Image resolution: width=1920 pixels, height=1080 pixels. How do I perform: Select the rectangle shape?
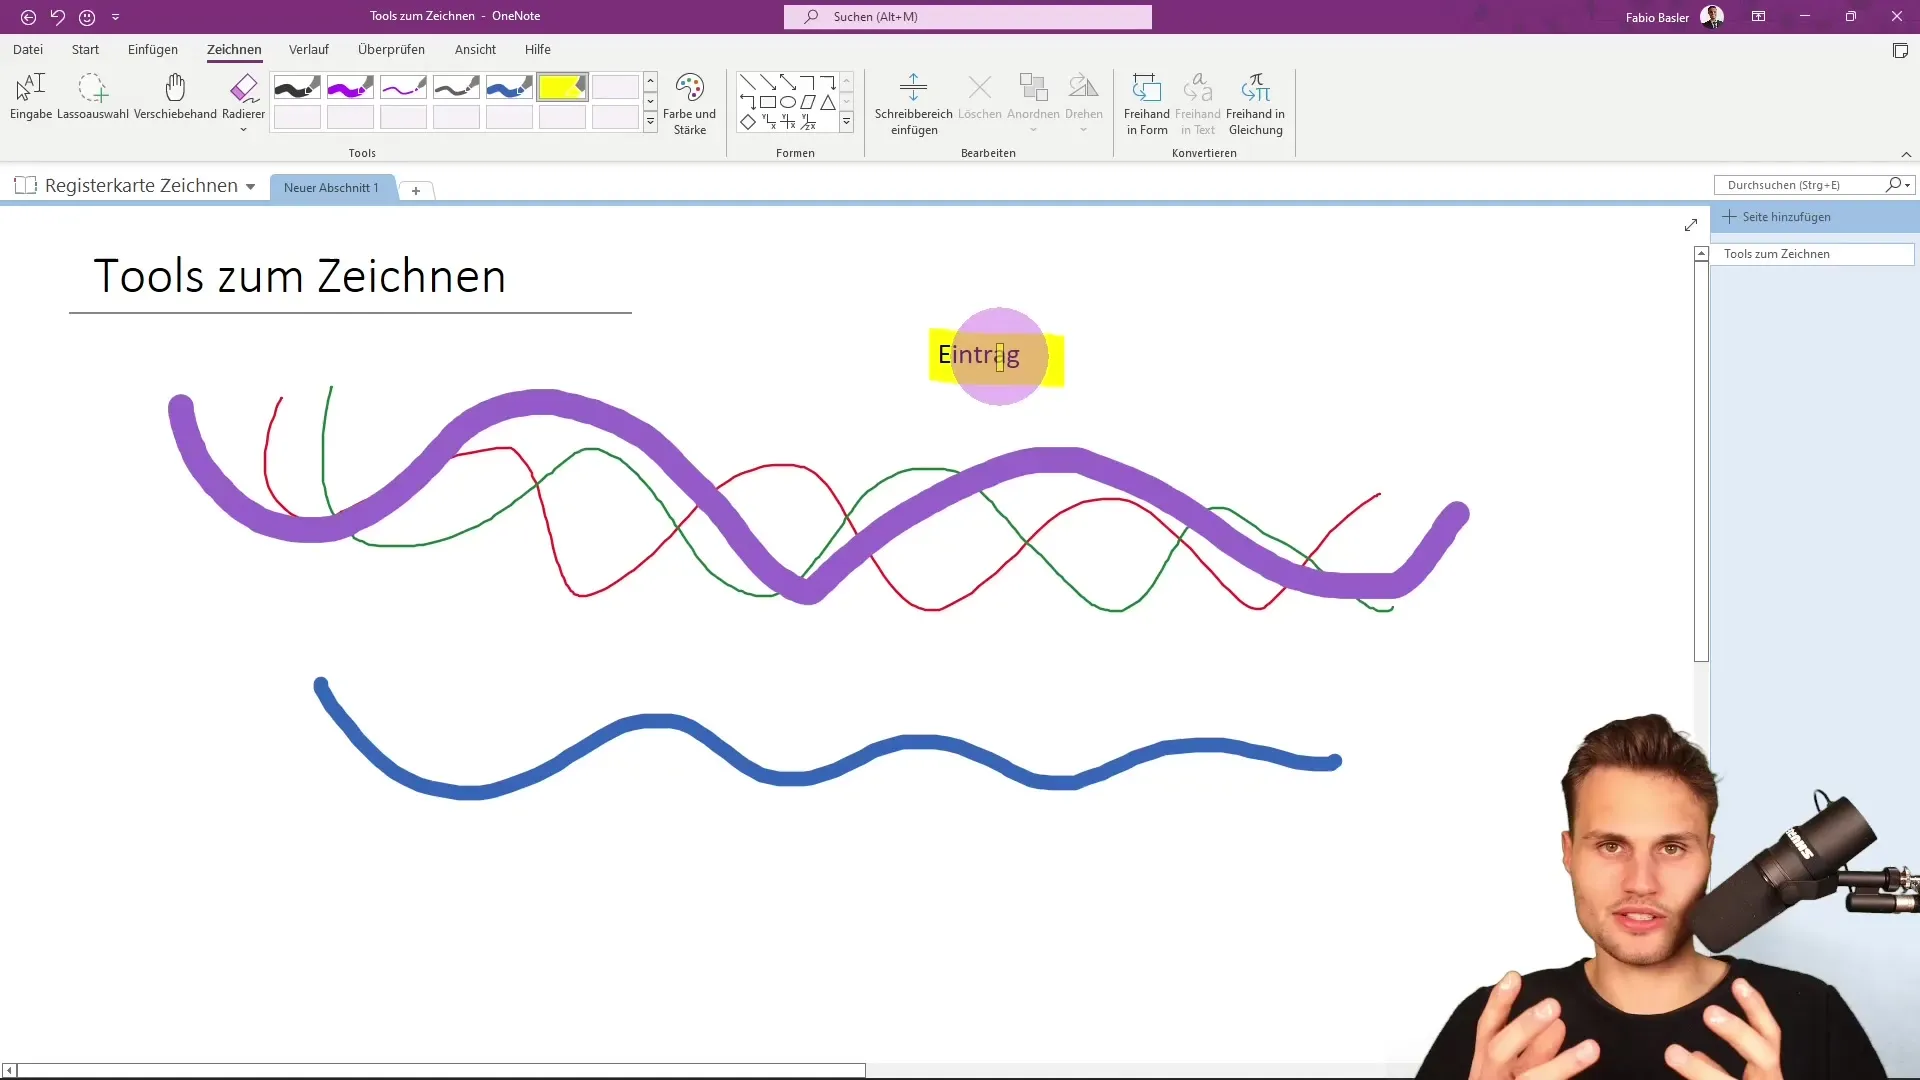pyautogui.click(x=768, y=102)
